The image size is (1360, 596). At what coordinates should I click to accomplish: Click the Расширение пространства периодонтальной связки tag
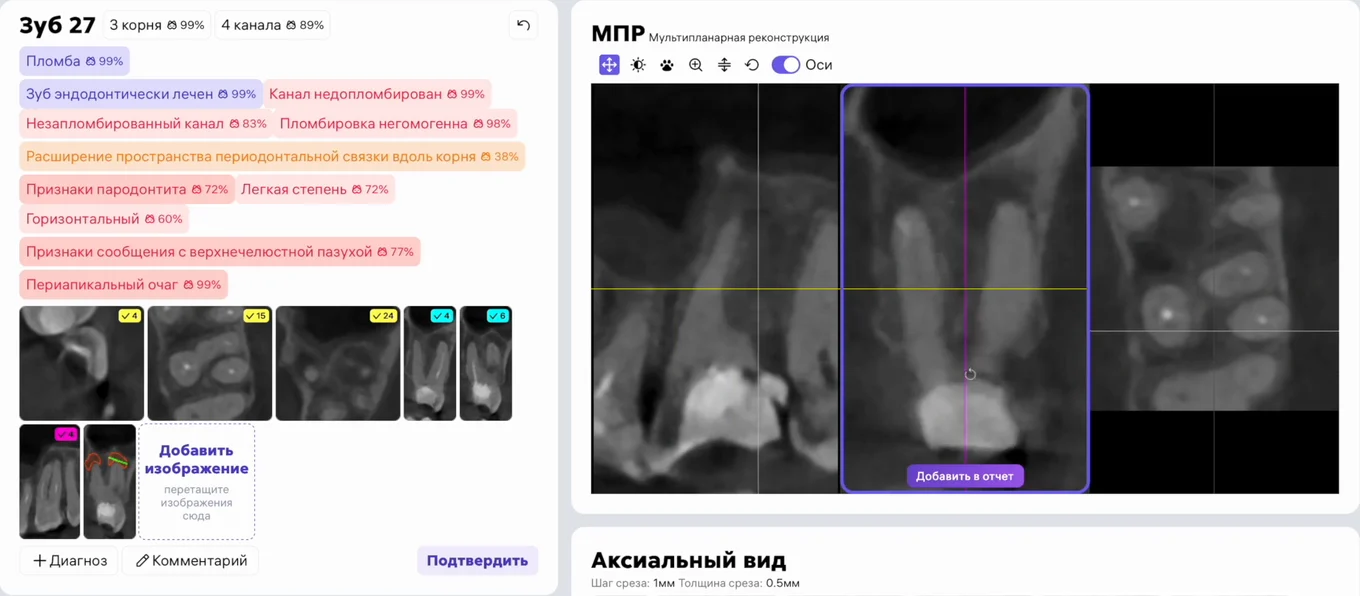pos(272,157)
